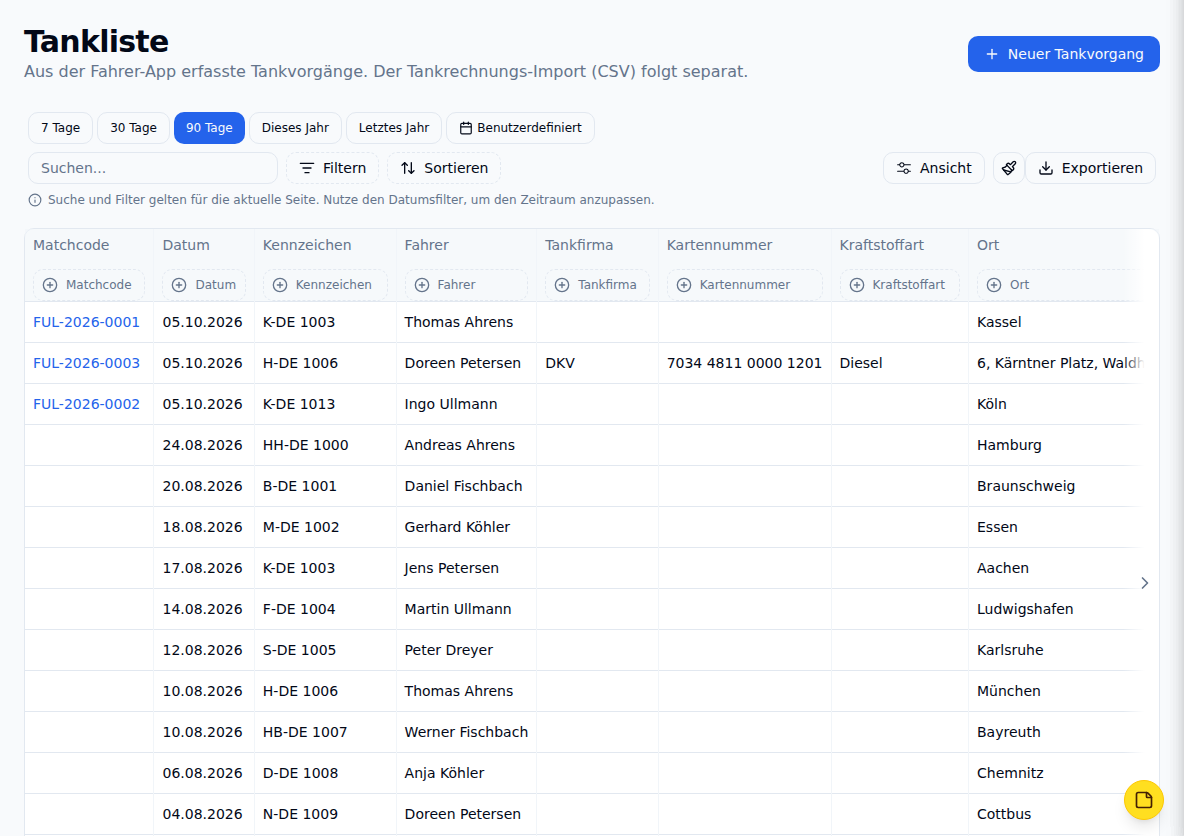Click driver name Gerhard Köhler

coord(457,527)
